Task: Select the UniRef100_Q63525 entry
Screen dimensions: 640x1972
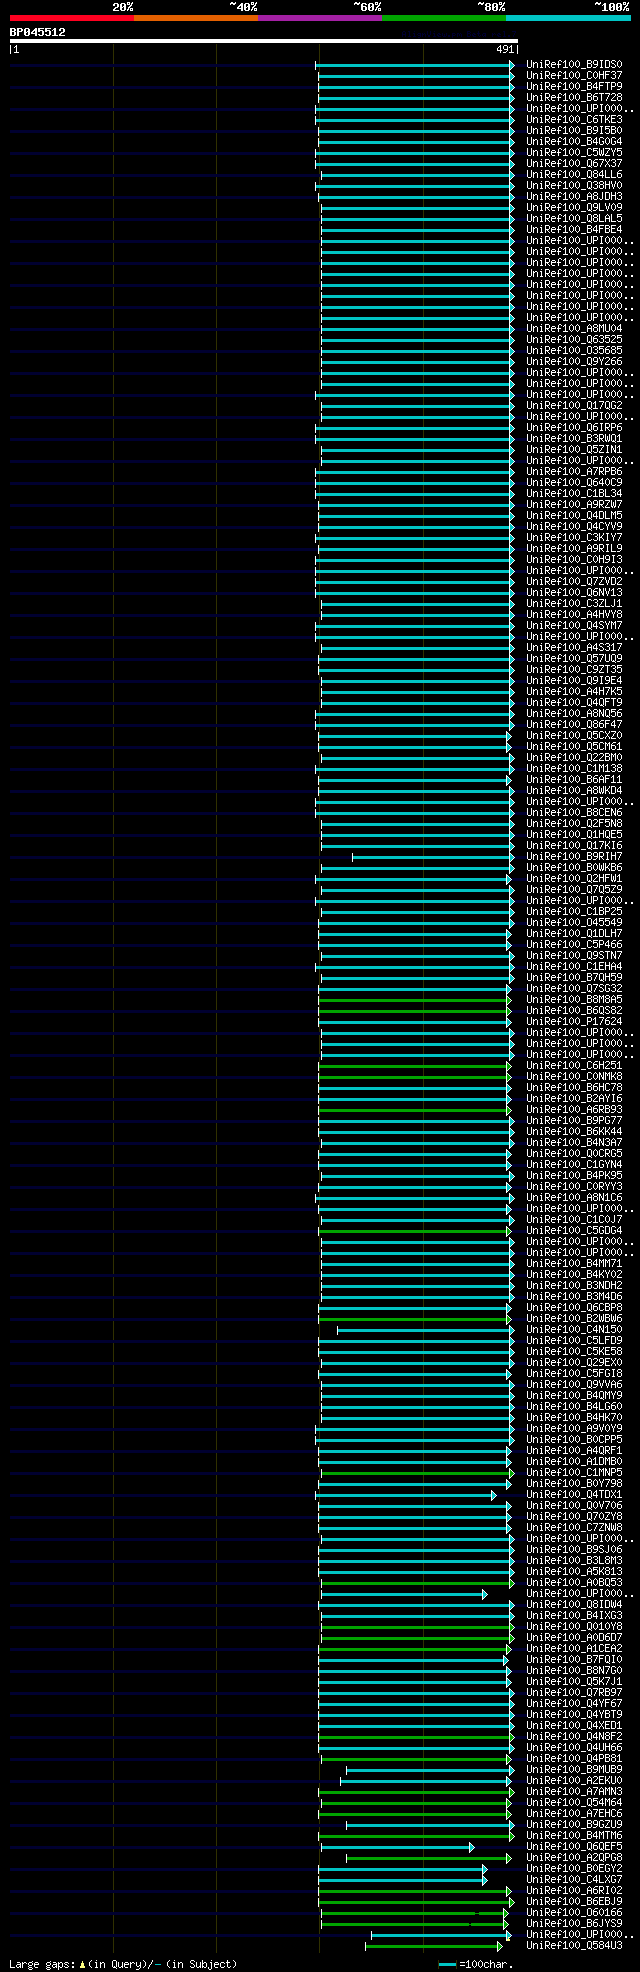Action: point(574,340)
